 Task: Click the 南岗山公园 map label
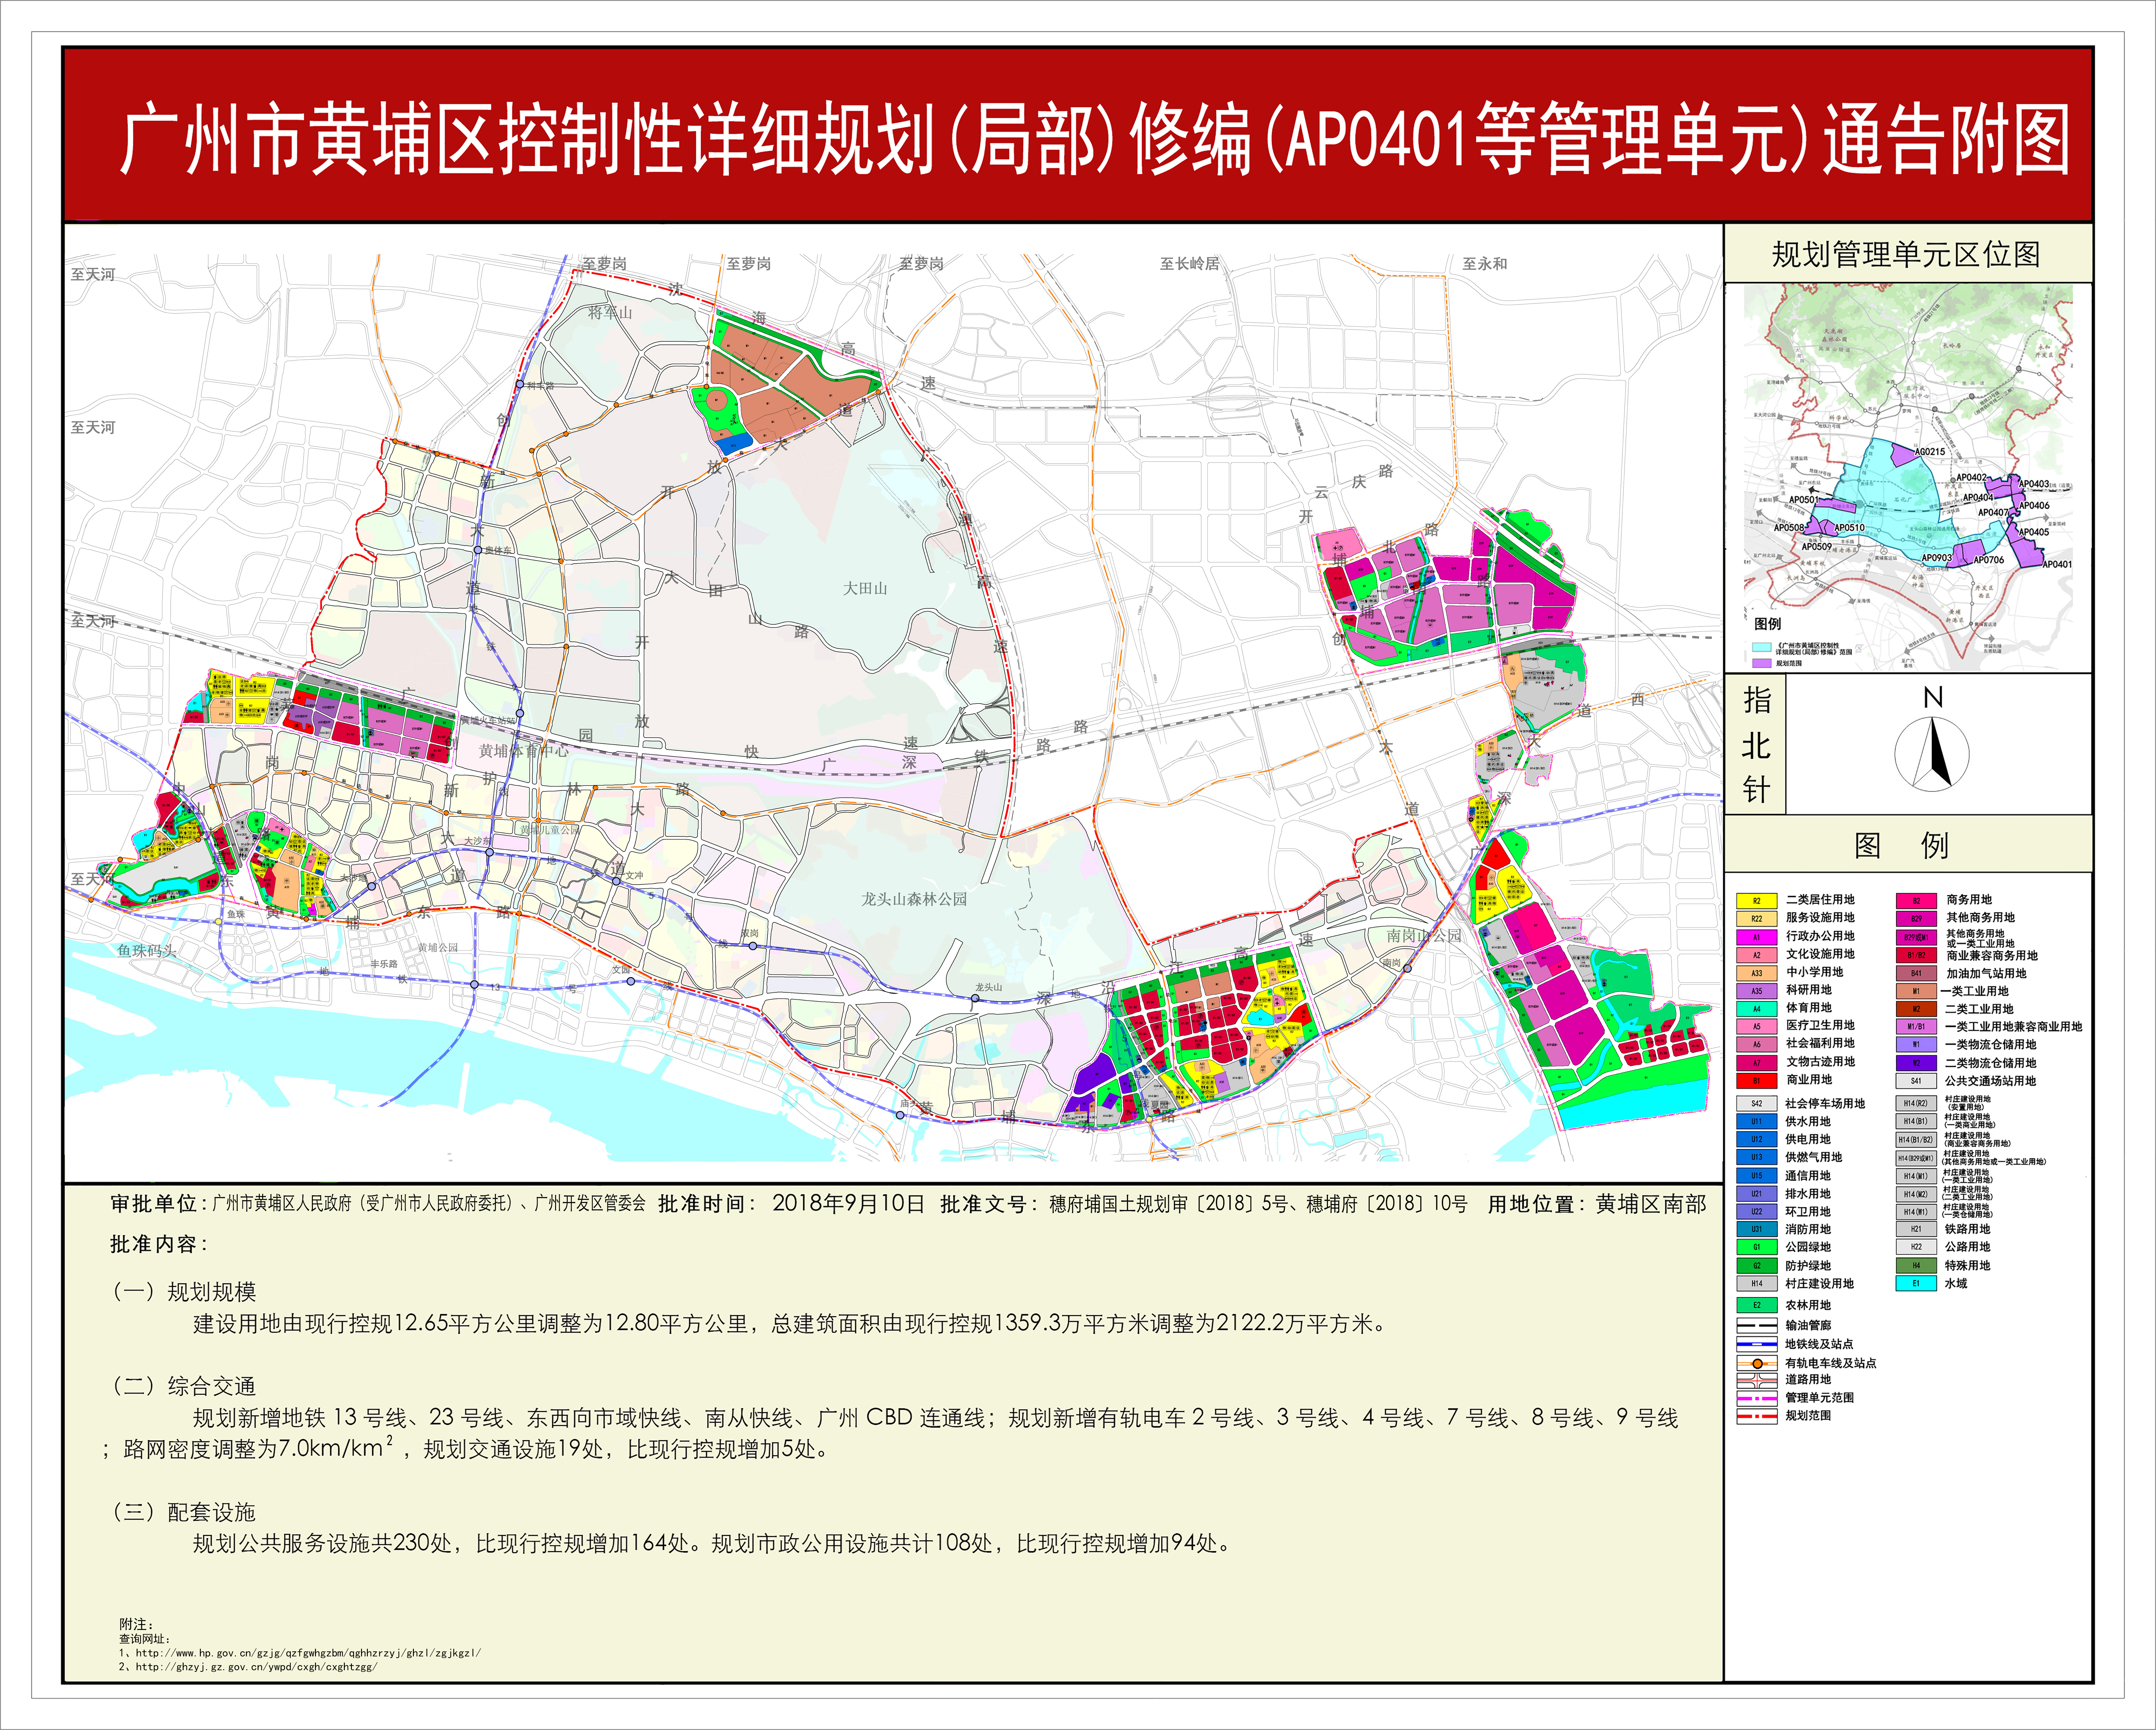(1424, 936)
